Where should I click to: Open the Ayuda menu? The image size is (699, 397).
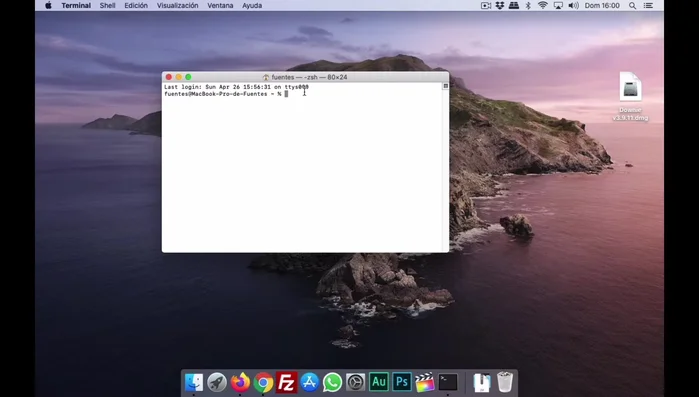click(x=252, y=5)
